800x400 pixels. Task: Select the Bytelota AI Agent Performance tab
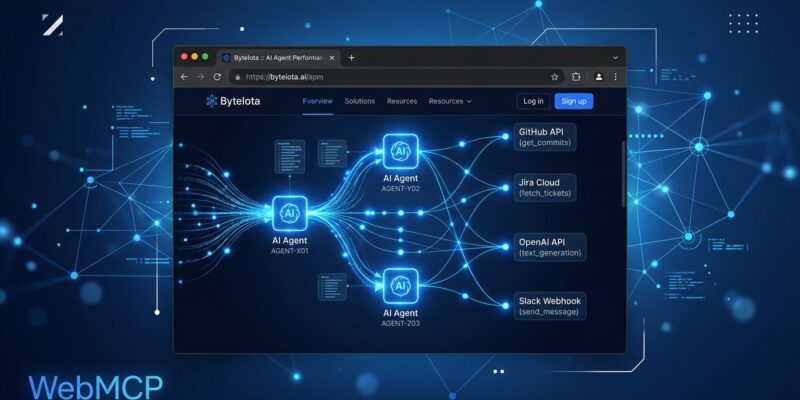click(279, 58)
